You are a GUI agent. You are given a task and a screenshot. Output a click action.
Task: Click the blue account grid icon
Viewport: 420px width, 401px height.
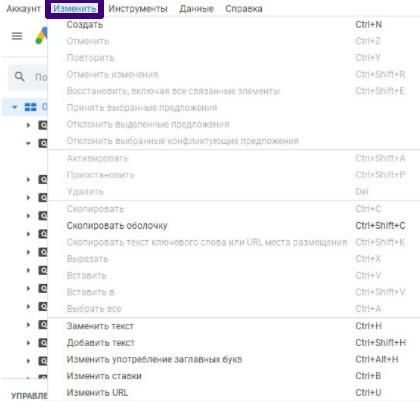[x=31, y=107]
